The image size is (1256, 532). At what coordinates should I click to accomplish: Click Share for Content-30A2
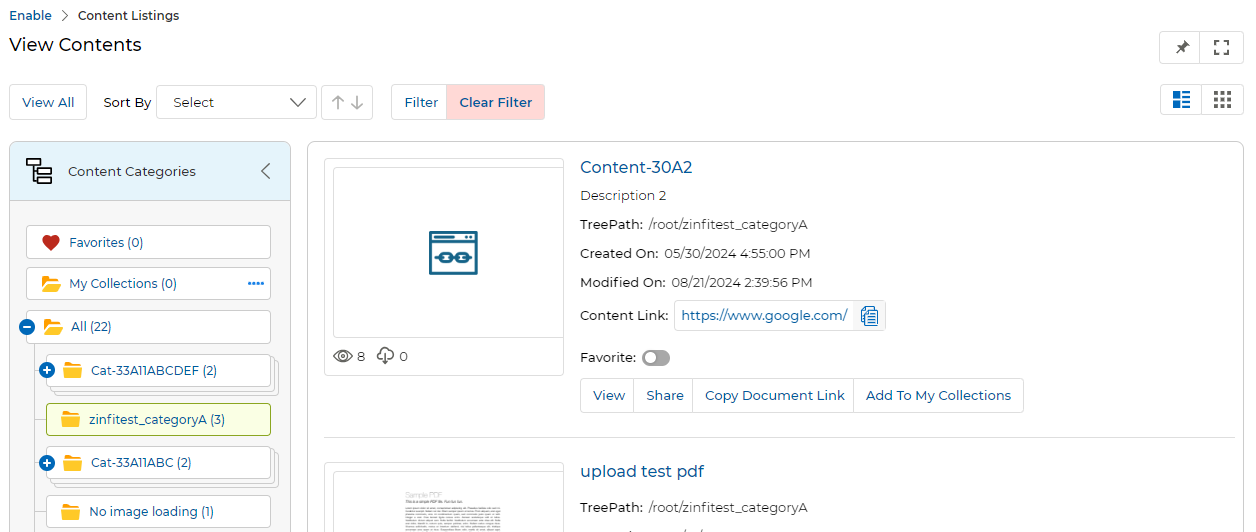point(664,395)
